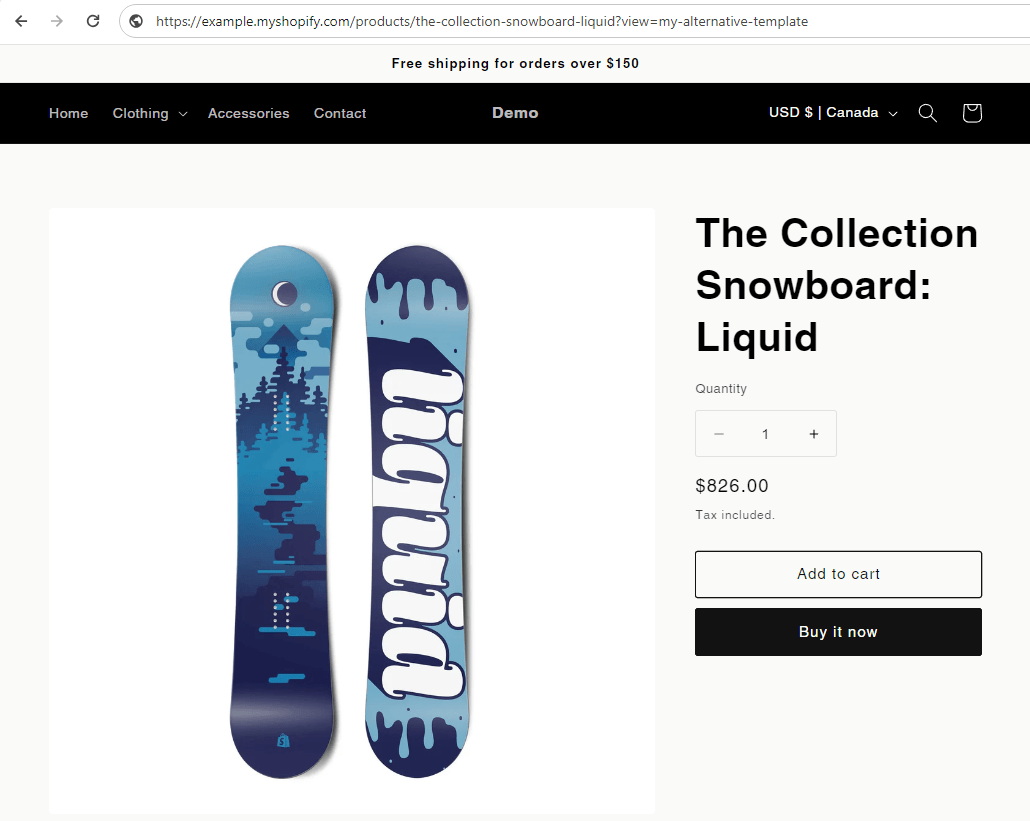Viewport: 1030px width, 821px height.
Task: Open the Accessories menu item
Action: (248, 114)
